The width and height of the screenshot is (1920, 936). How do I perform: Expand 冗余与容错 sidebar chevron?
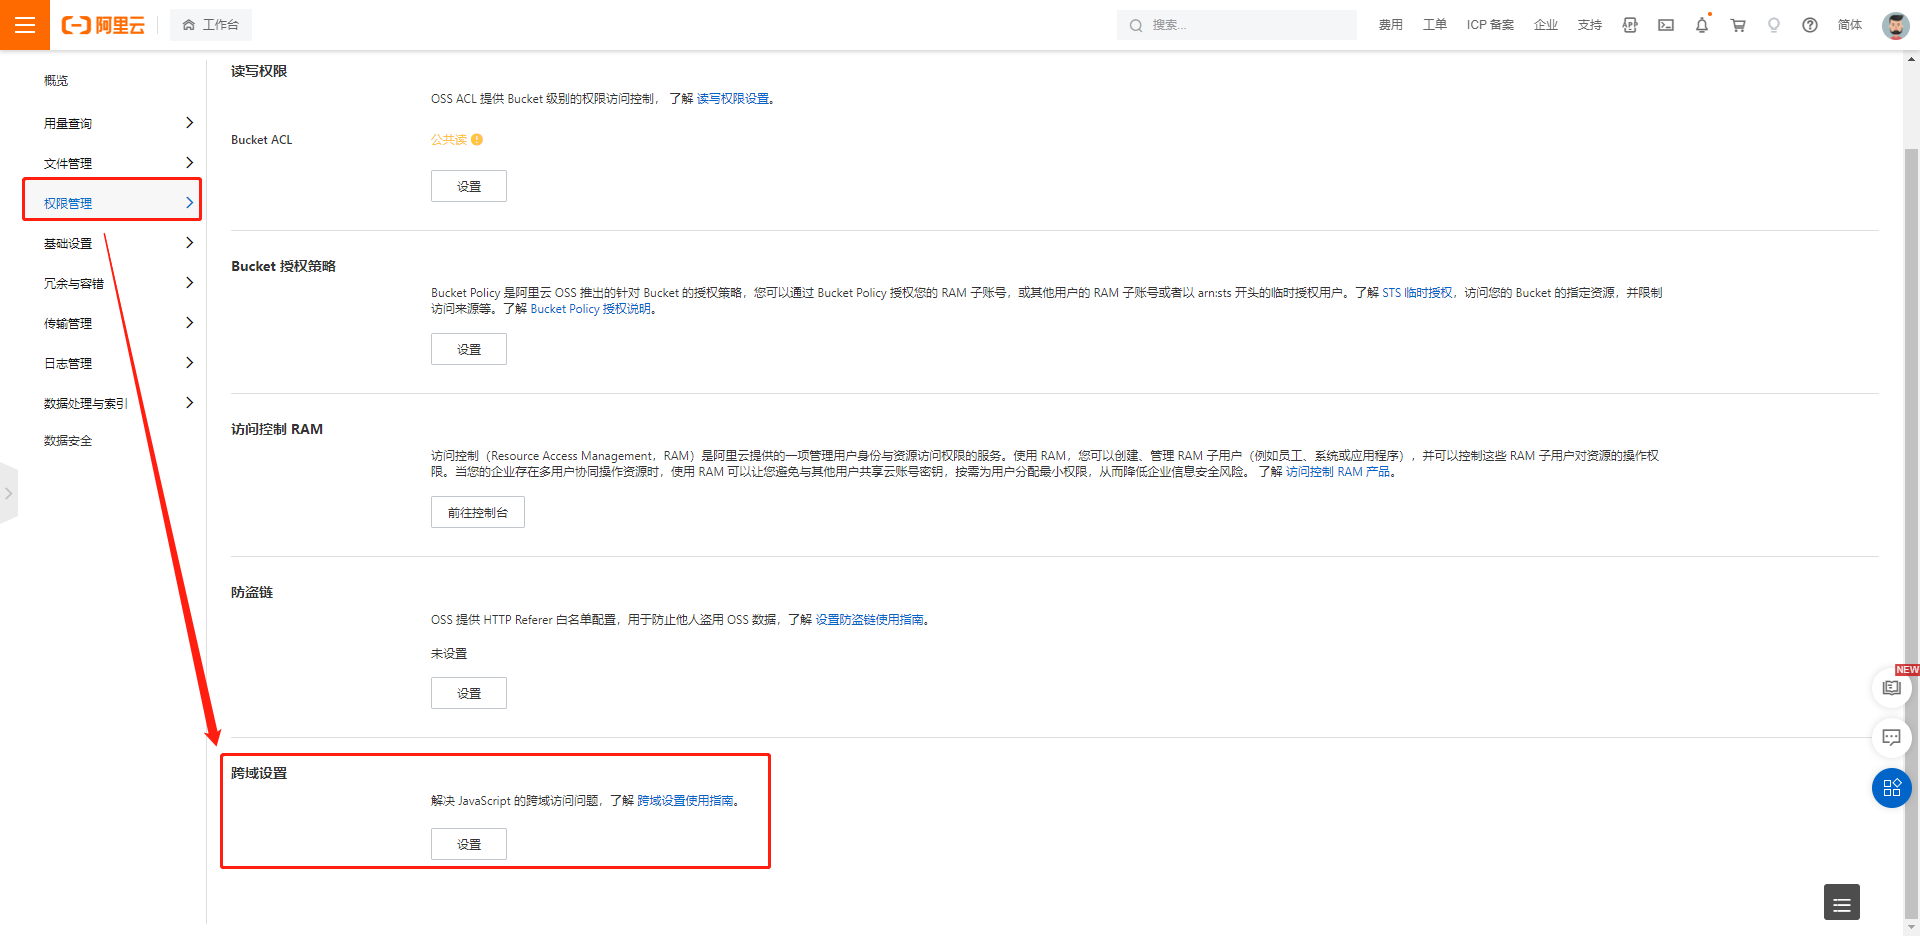point(189,283)
